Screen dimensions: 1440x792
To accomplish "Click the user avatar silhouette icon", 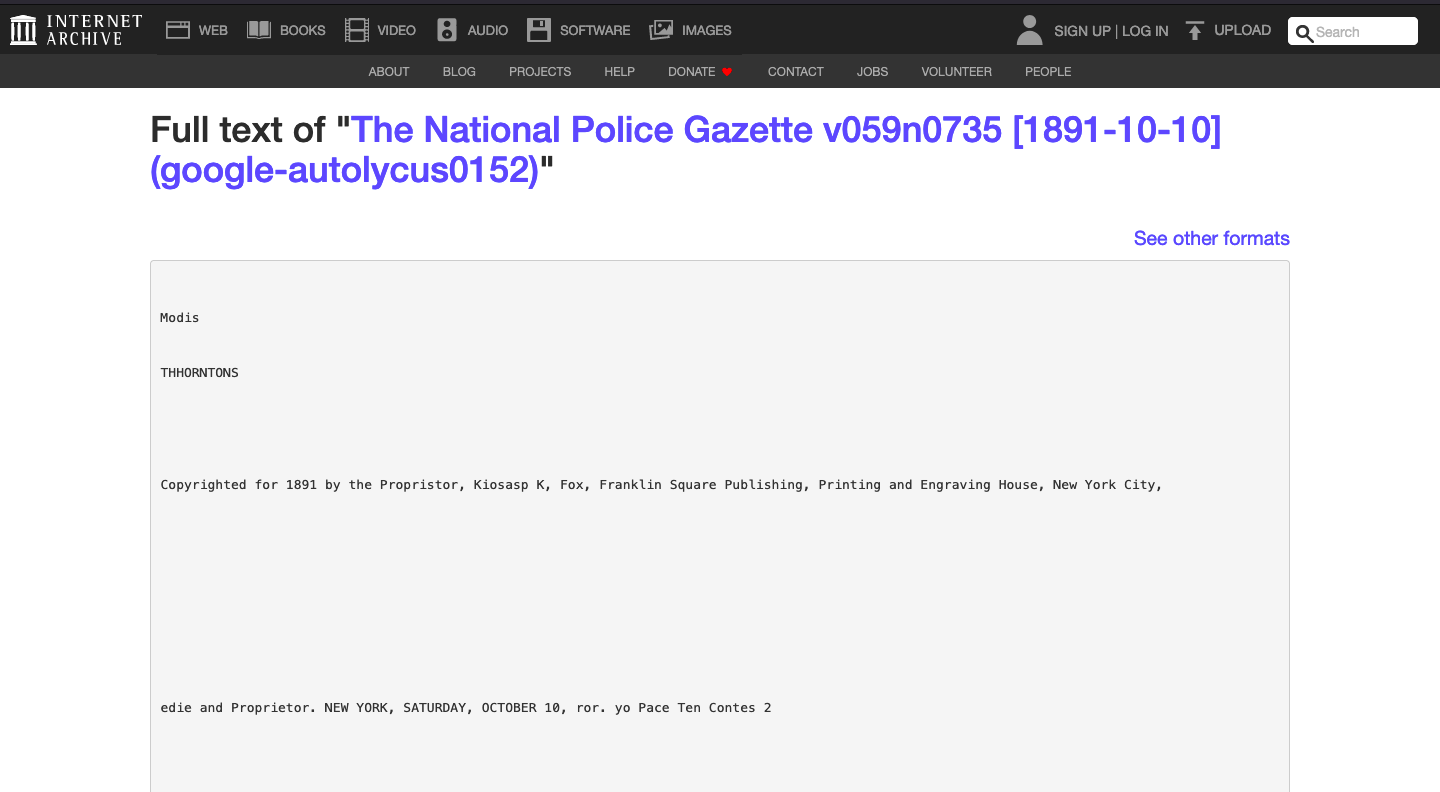I will coord(1029,30).
